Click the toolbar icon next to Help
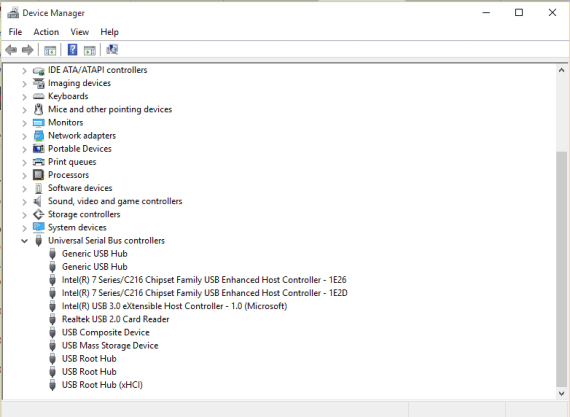 coord(89,50)
